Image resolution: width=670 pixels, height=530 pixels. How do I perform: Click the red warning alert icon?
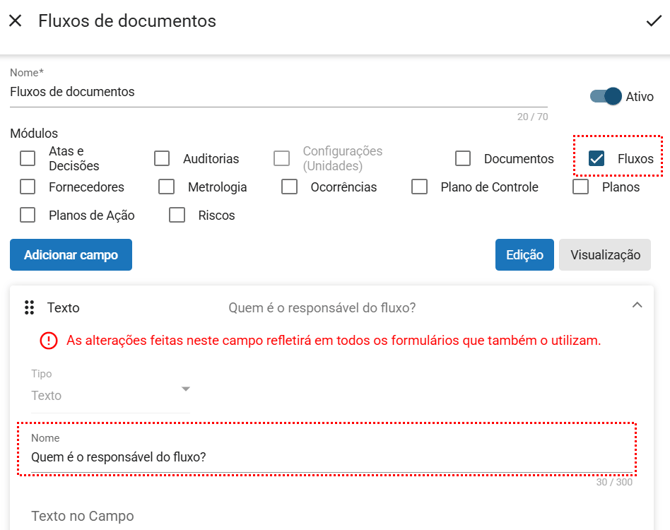49,340
